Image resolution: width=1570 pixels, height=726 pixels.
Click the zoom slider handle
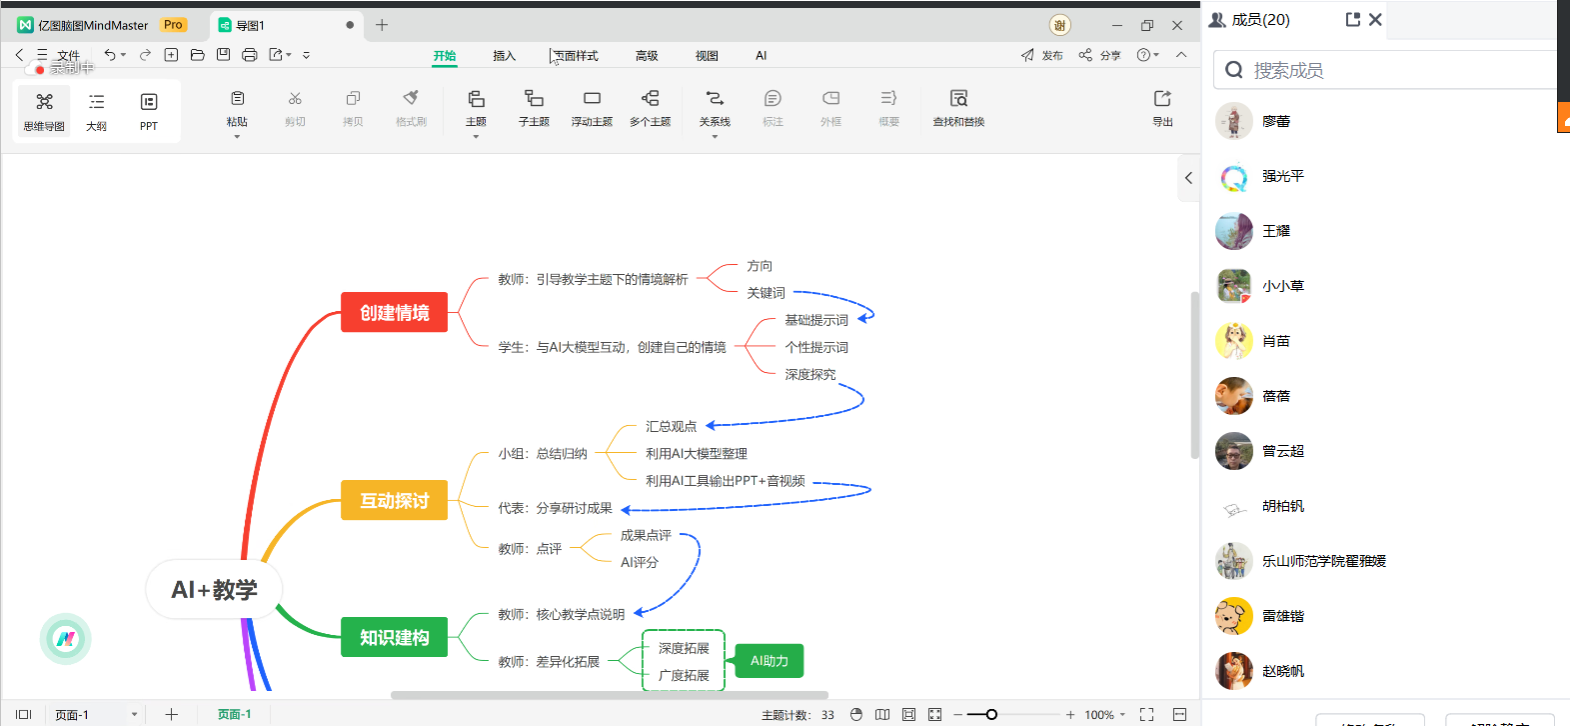point(991,714)
